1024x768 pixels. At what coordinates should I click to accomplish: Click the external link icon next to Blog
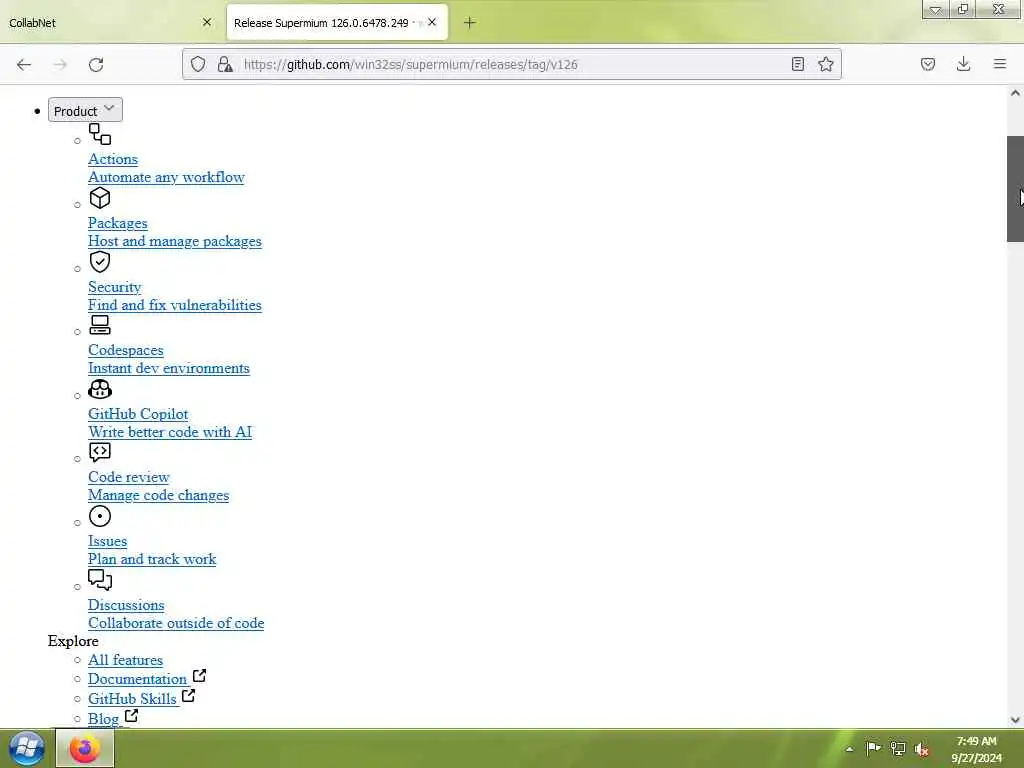131,716
